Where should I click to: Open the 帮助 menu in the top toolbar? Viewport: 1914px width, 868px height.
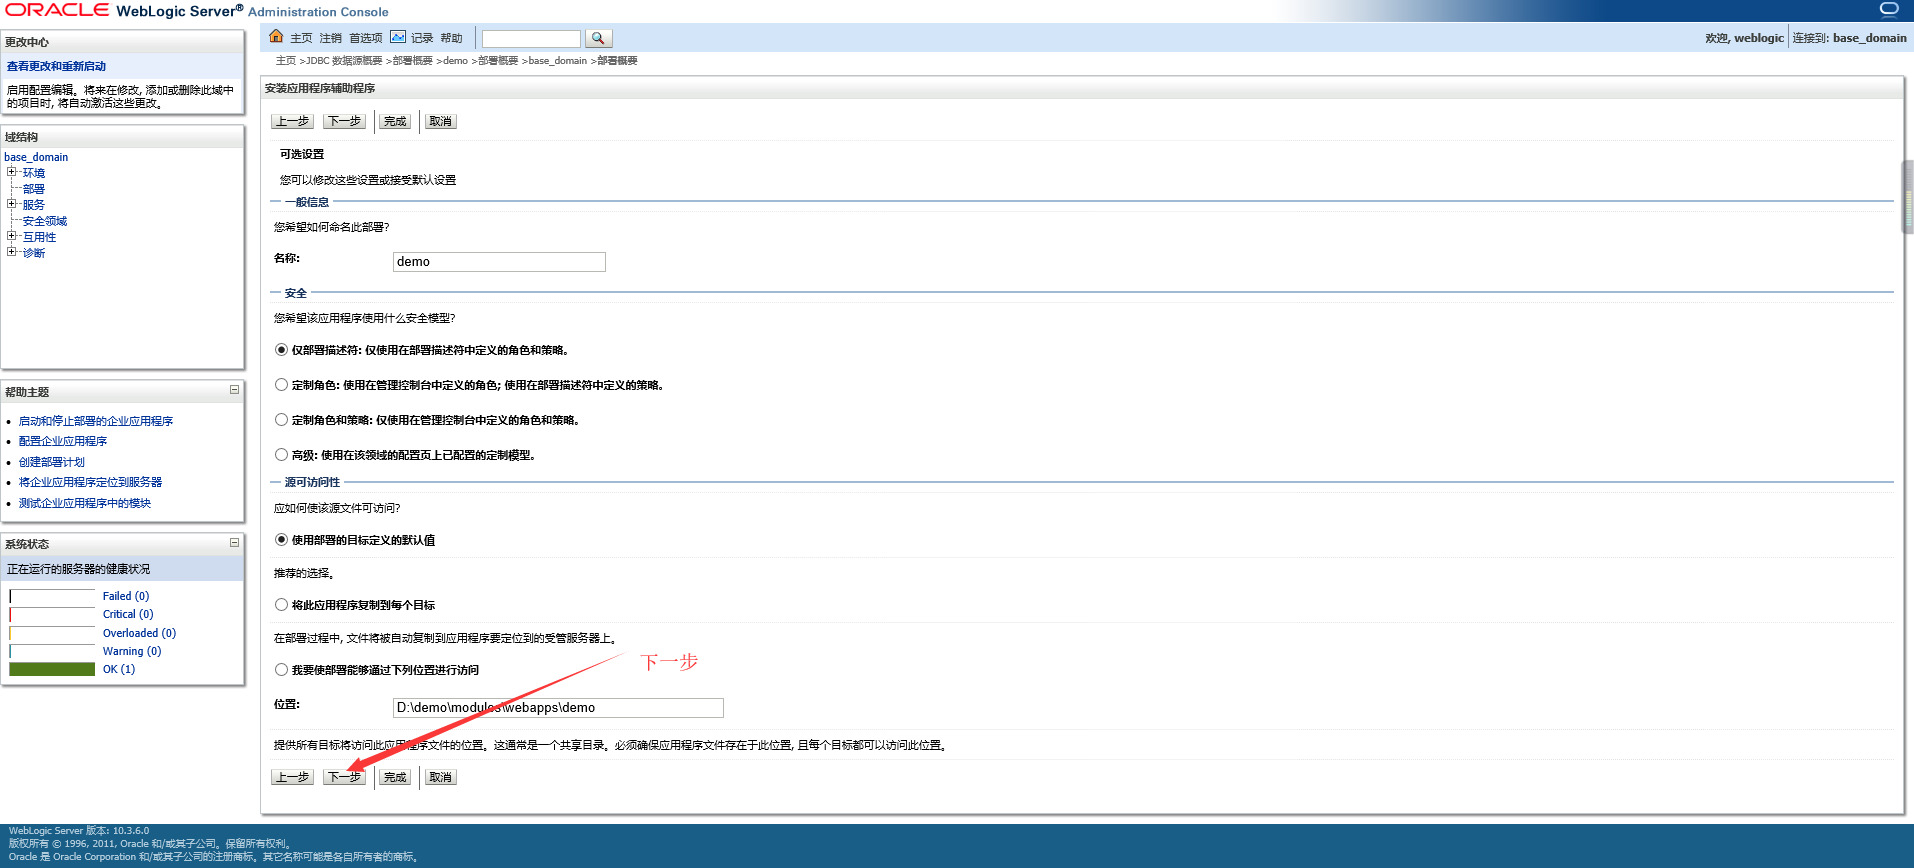(x=451, y=38)
